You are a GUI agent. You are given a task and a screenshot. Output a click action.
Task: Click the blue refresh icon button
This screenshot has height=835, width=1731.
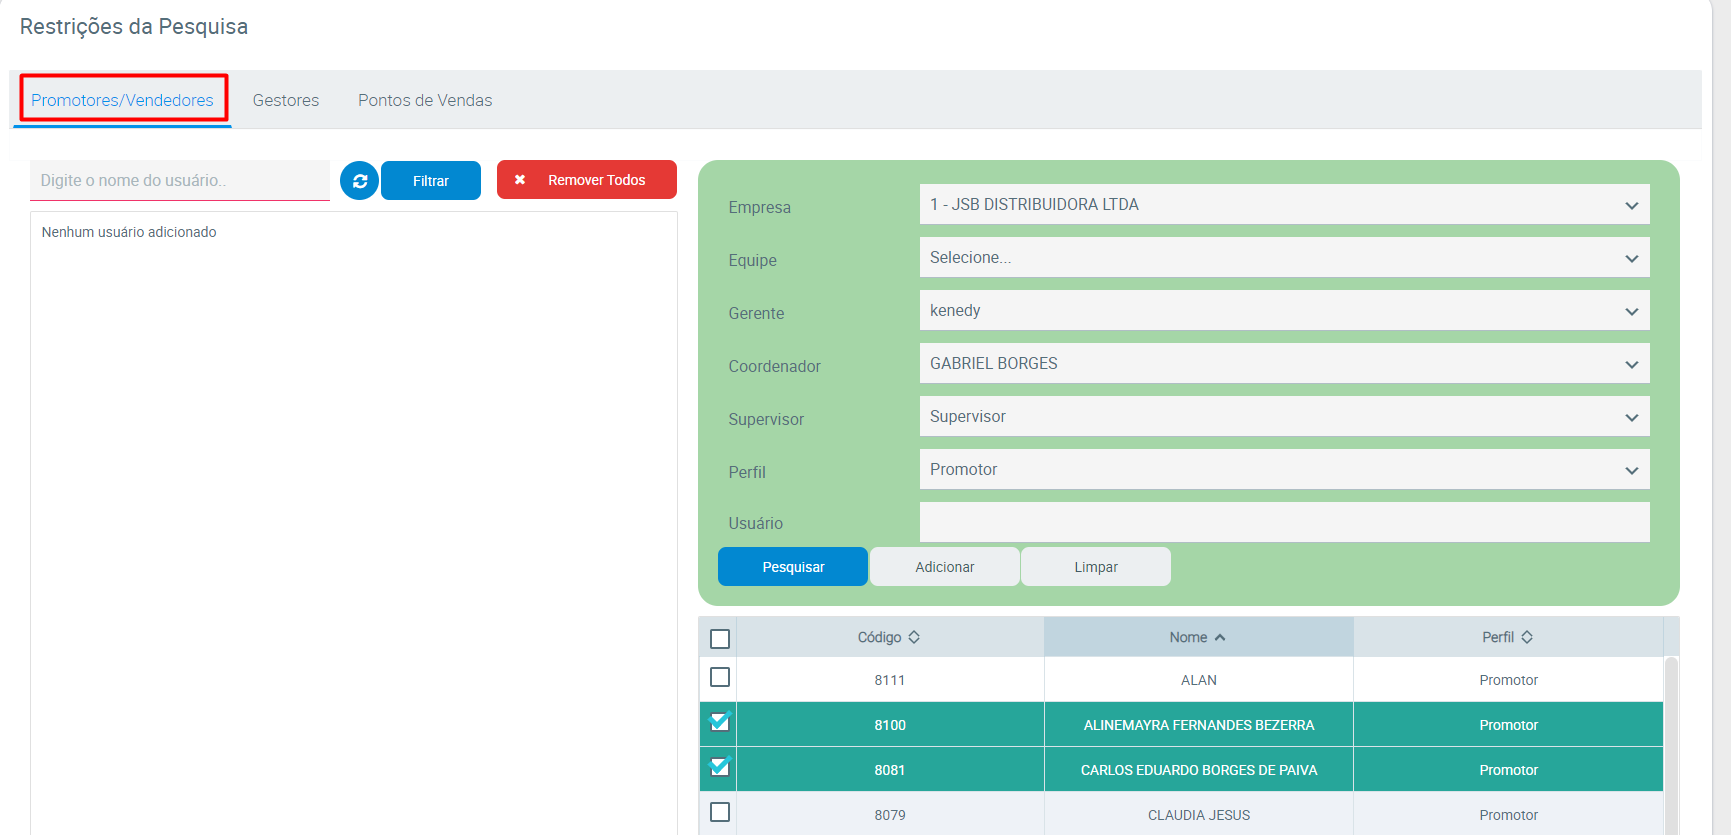tap(359, 181)
